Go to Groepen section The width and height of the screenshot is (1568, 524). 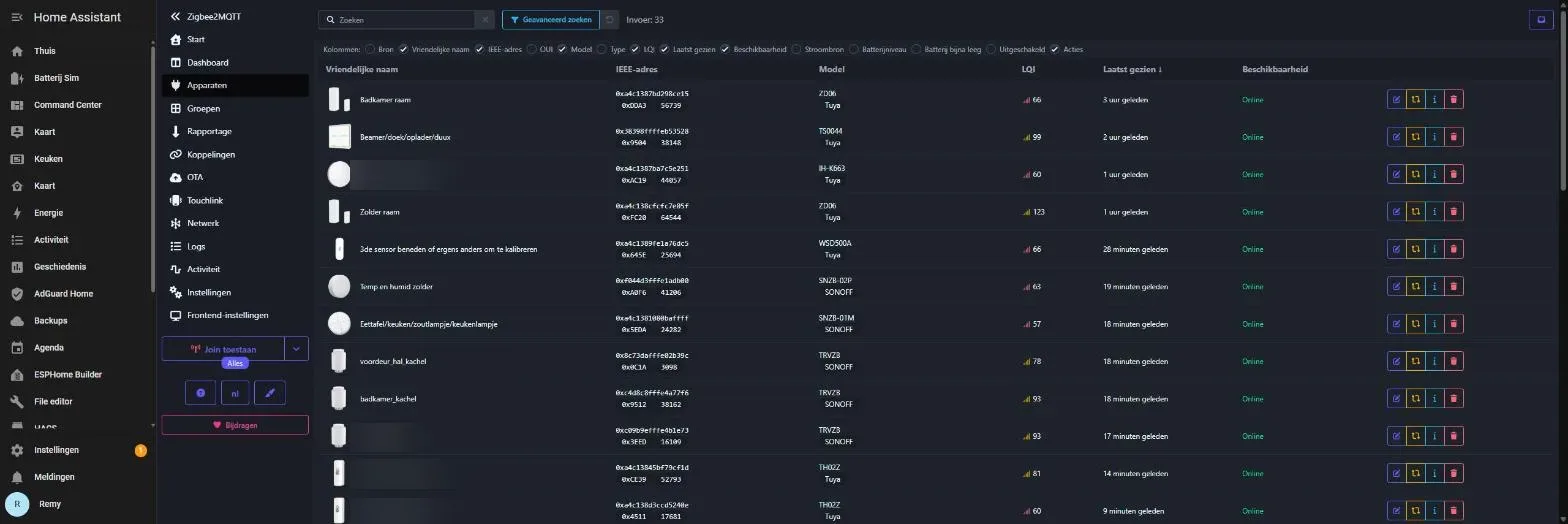coord(235,108)
